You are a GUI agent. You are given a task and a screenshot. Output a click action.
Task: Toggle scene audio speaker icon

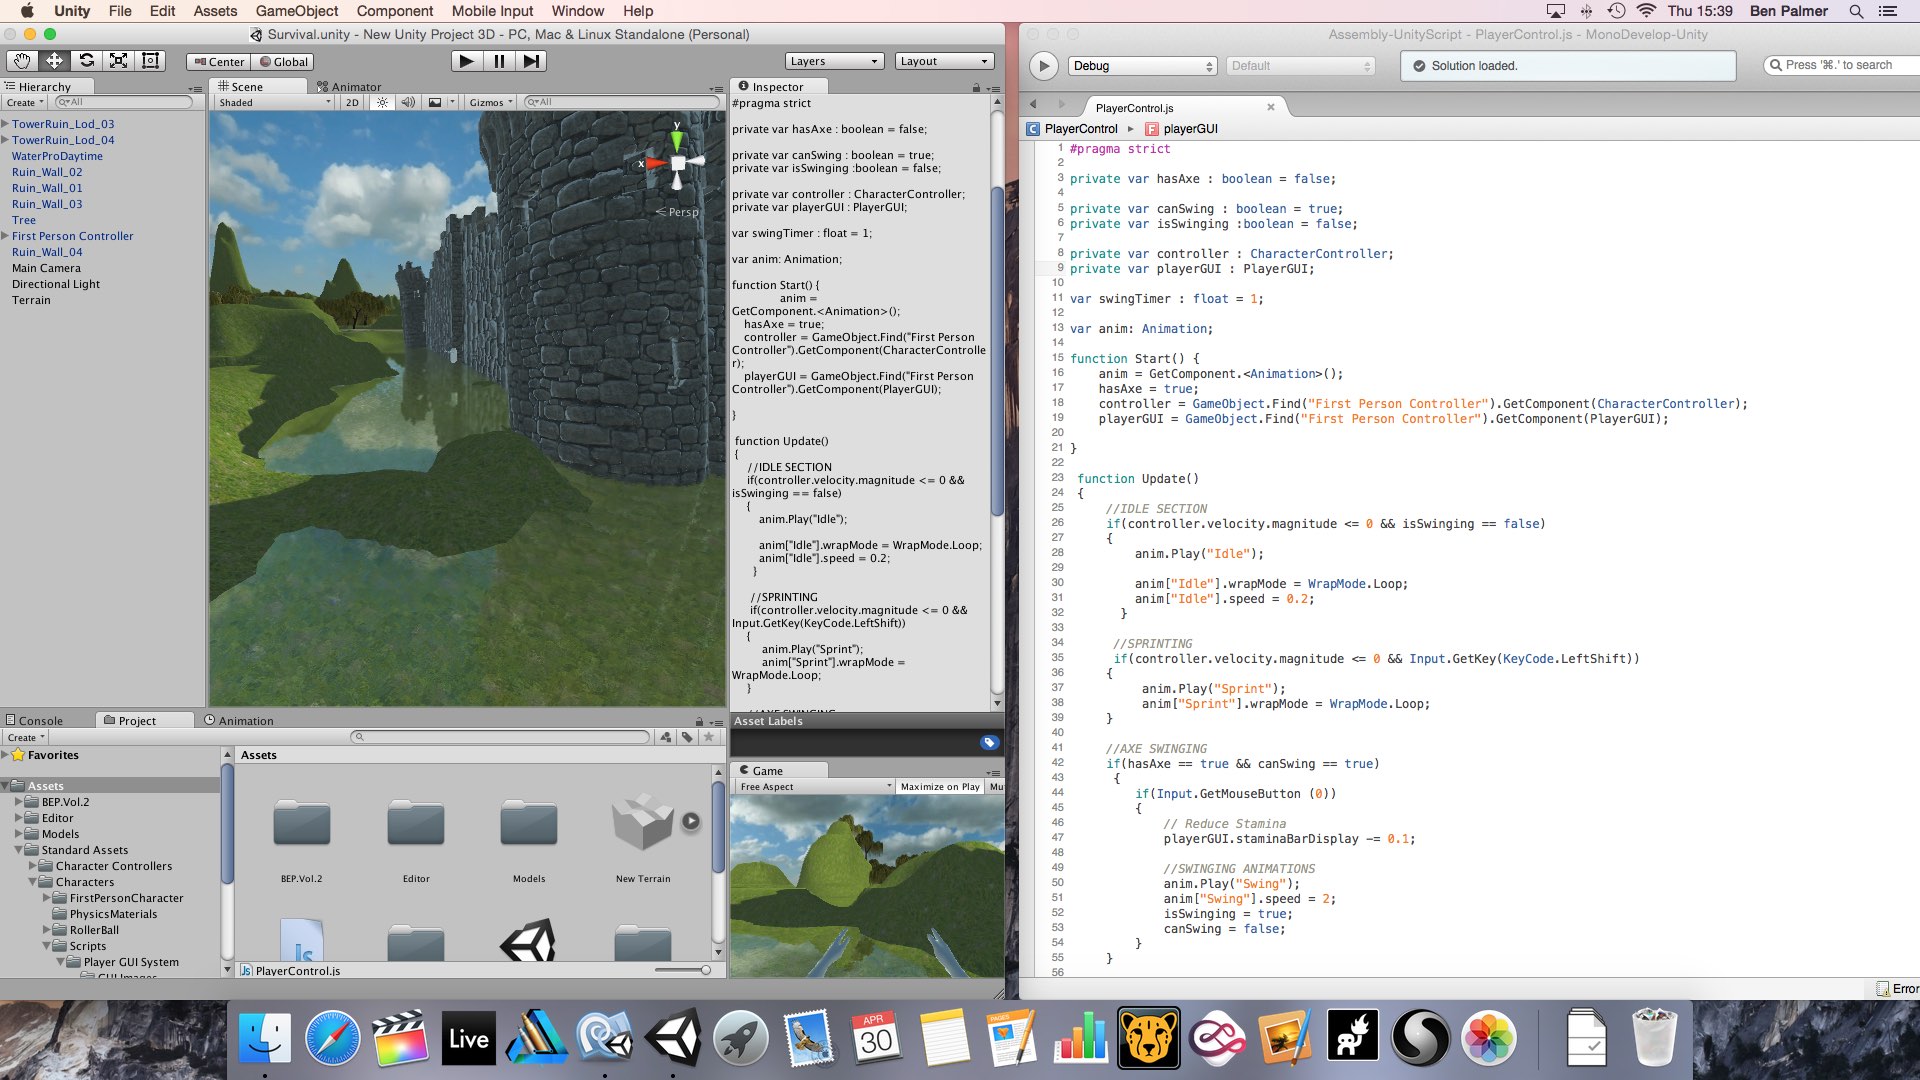(408, 102)
